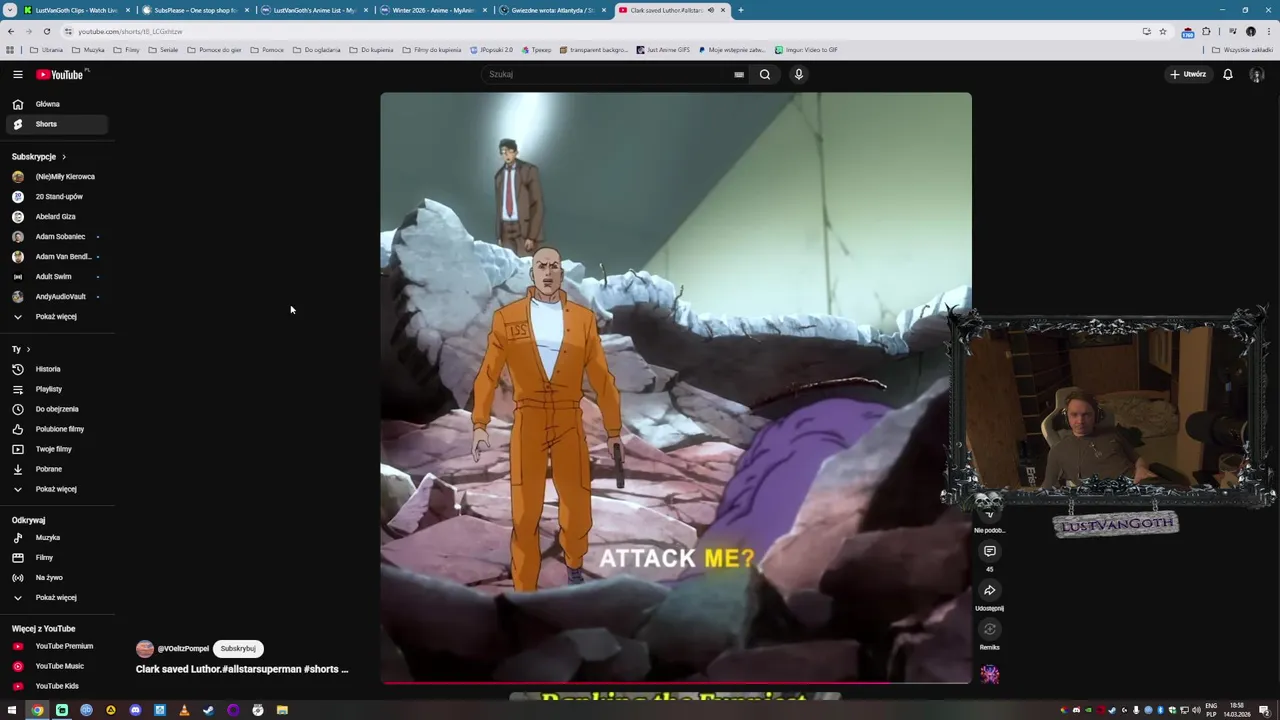Switch to Winter 2026 Anime tab
1280x720 pixels.
pyautogui.click(x=433, y=10)
